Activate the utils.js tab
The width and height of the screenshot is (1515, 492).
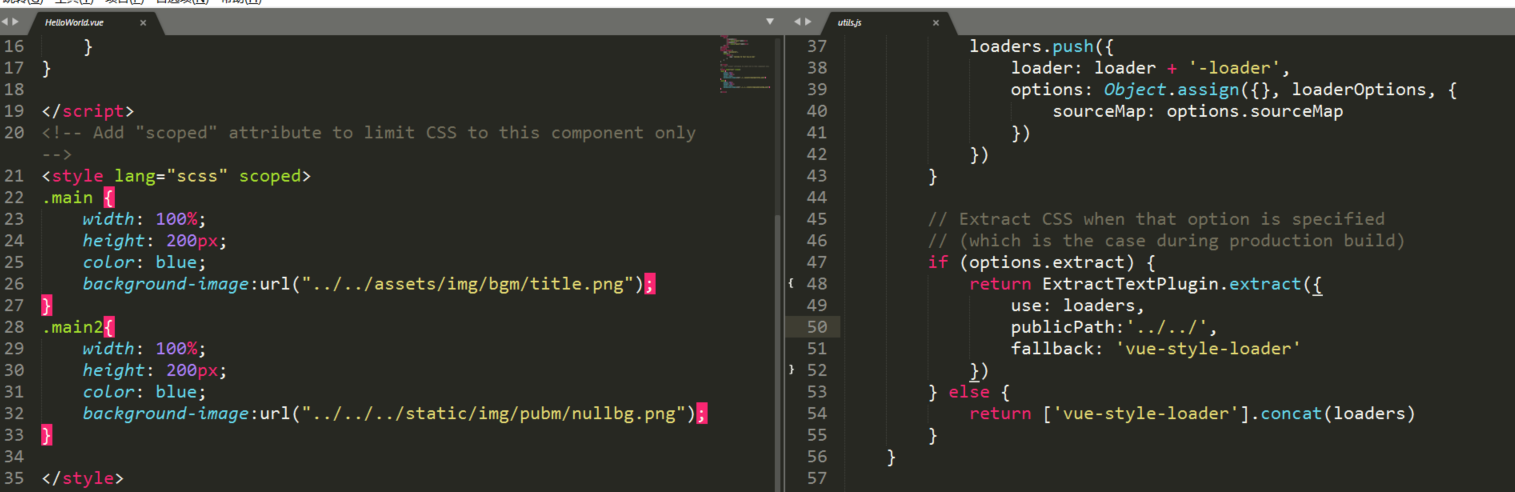[x=851, y=22]
